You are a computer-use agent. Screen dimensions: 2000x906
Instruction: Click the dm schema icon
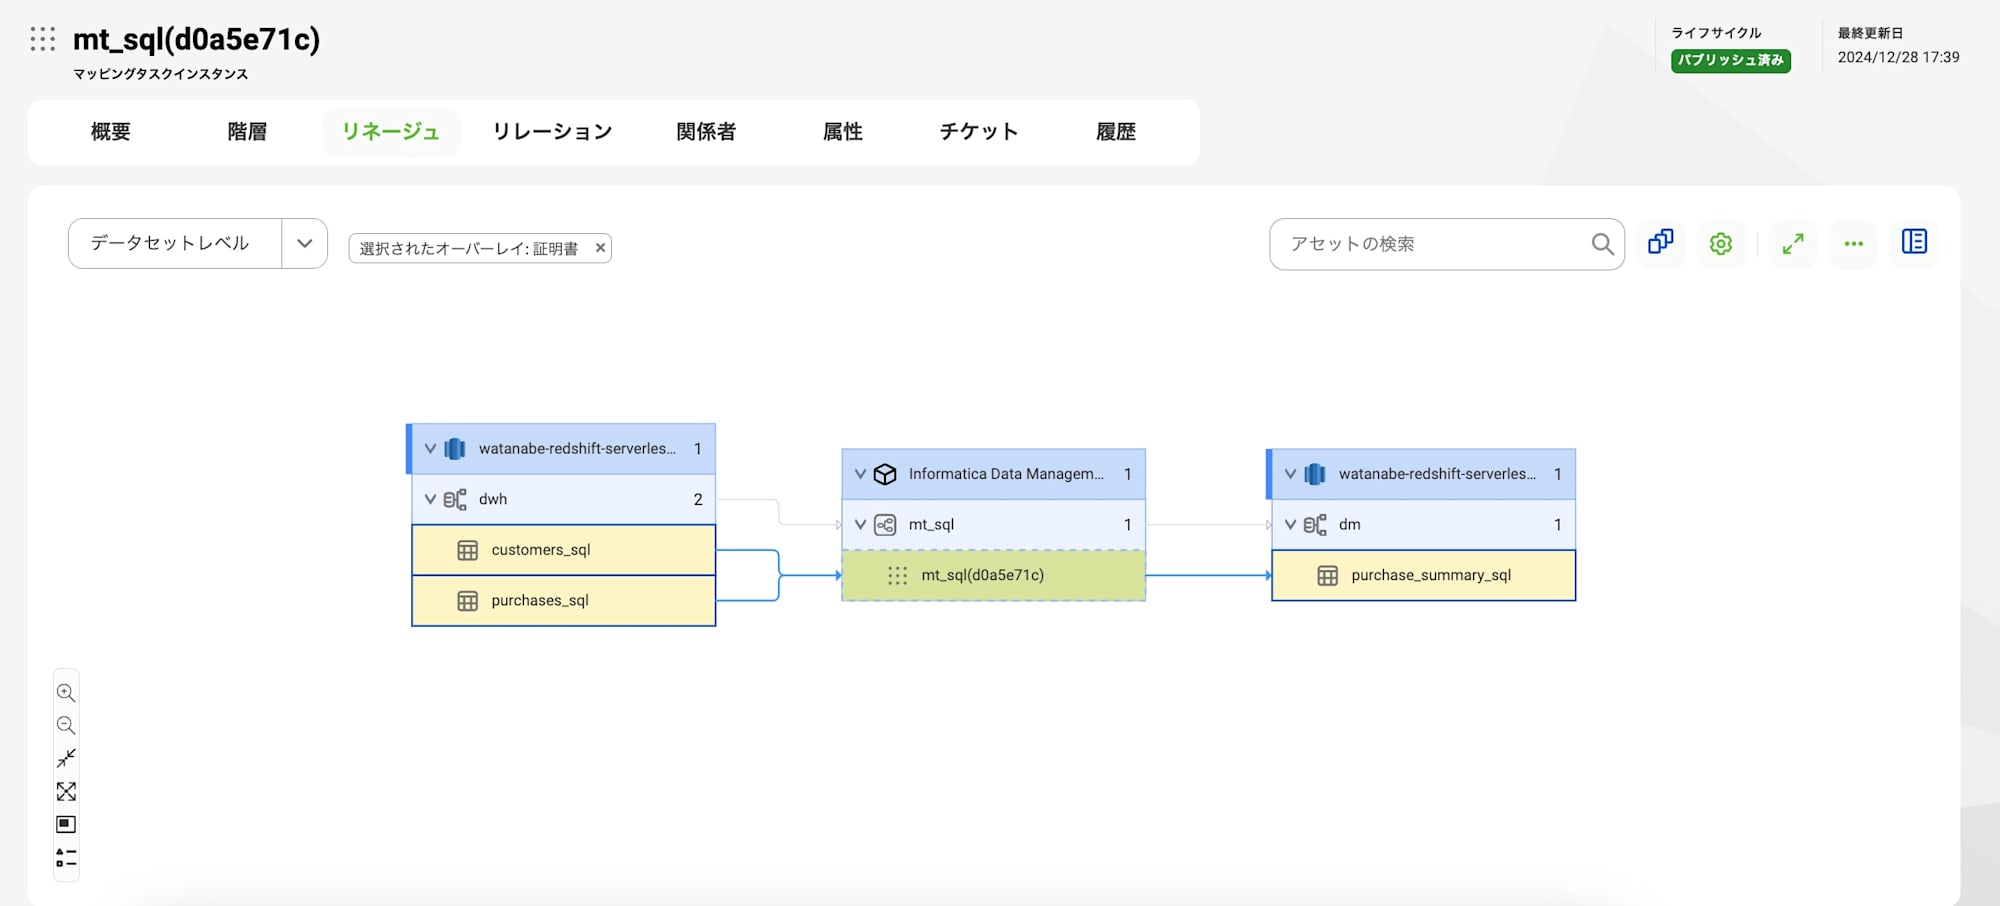click(x=1315, y=524)
